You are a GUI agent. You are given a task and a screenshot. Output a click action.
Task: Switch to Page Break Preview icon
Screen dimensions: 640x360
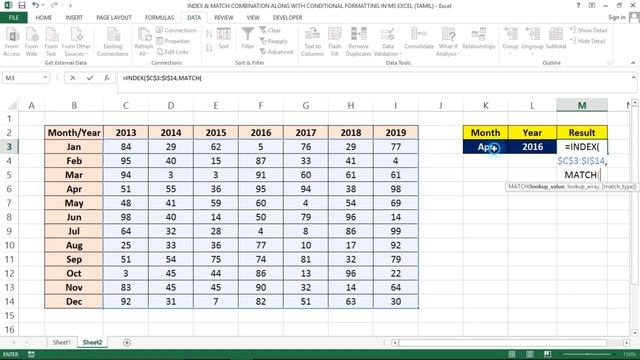[547, 354]
